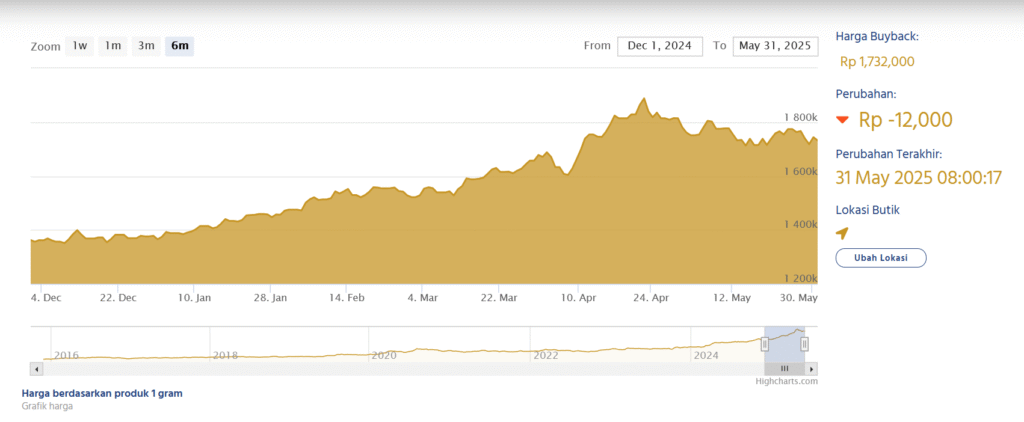Viewport: 1024px width, 422px height.
Task: Click the 22. Dec x-axis label
Action: tap(118, 298)
